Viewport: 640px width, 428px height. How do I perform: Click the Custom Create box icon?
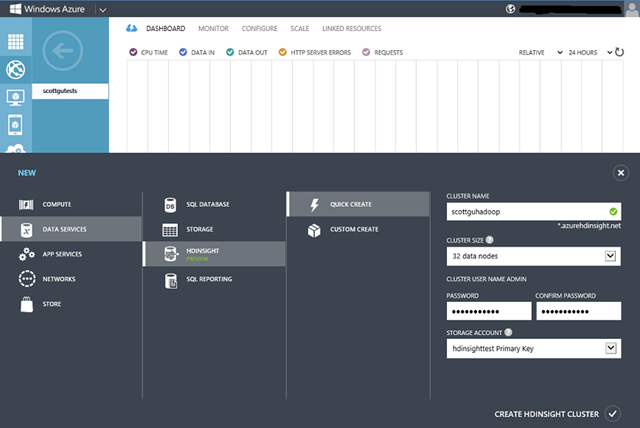tap(314, 231)
